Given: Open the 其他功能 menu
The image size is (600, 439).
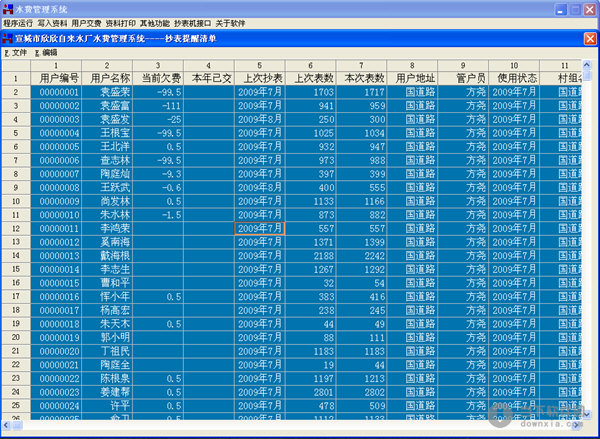Looking at the screenshot, I should point(155,23).
